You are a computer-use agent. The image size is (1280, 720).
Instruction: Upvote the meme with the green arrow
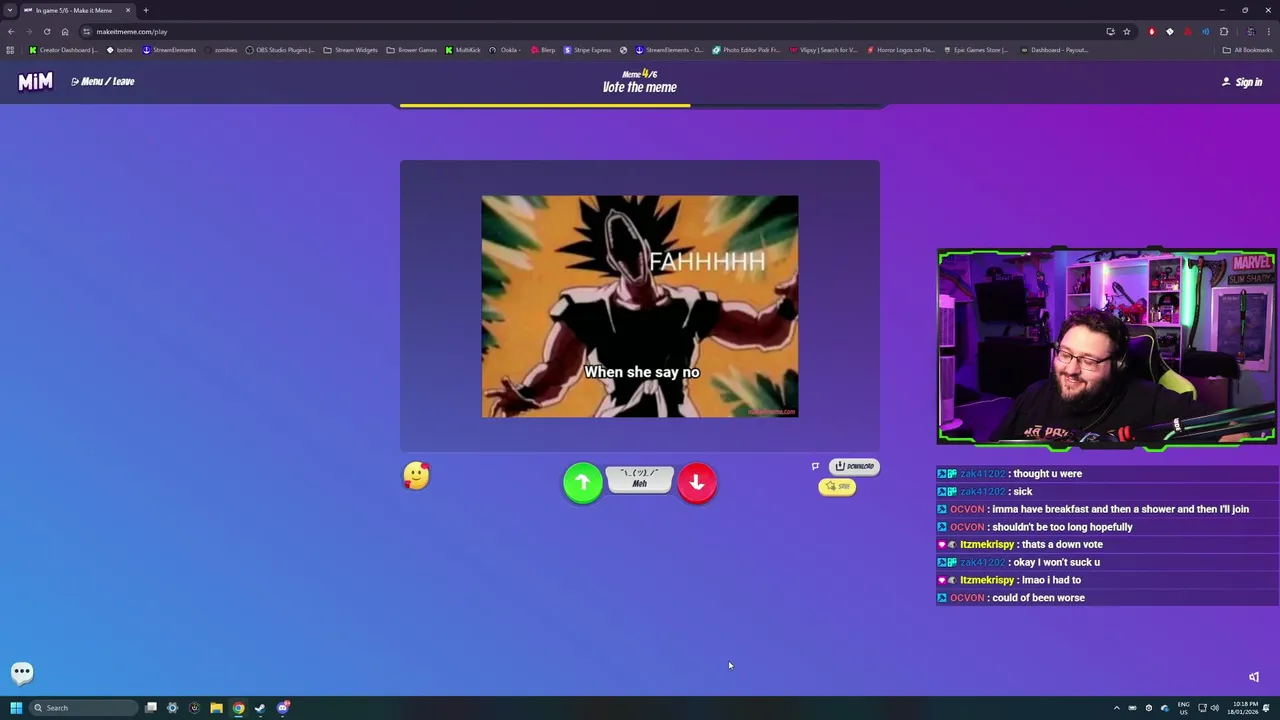pos(583,483)
